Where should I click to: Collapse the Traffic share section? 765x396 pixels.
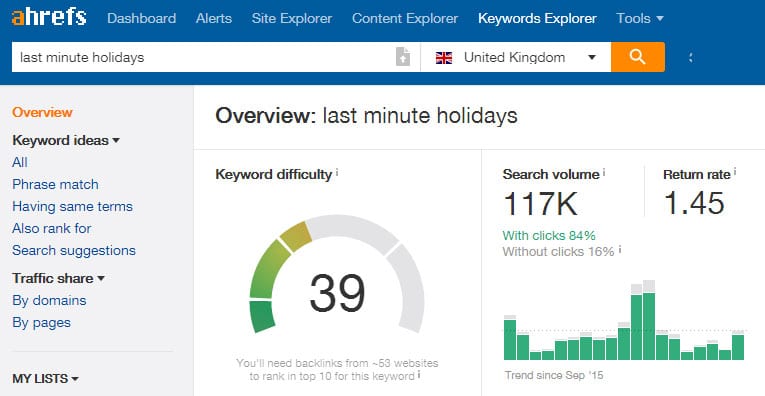click(58, 278)
